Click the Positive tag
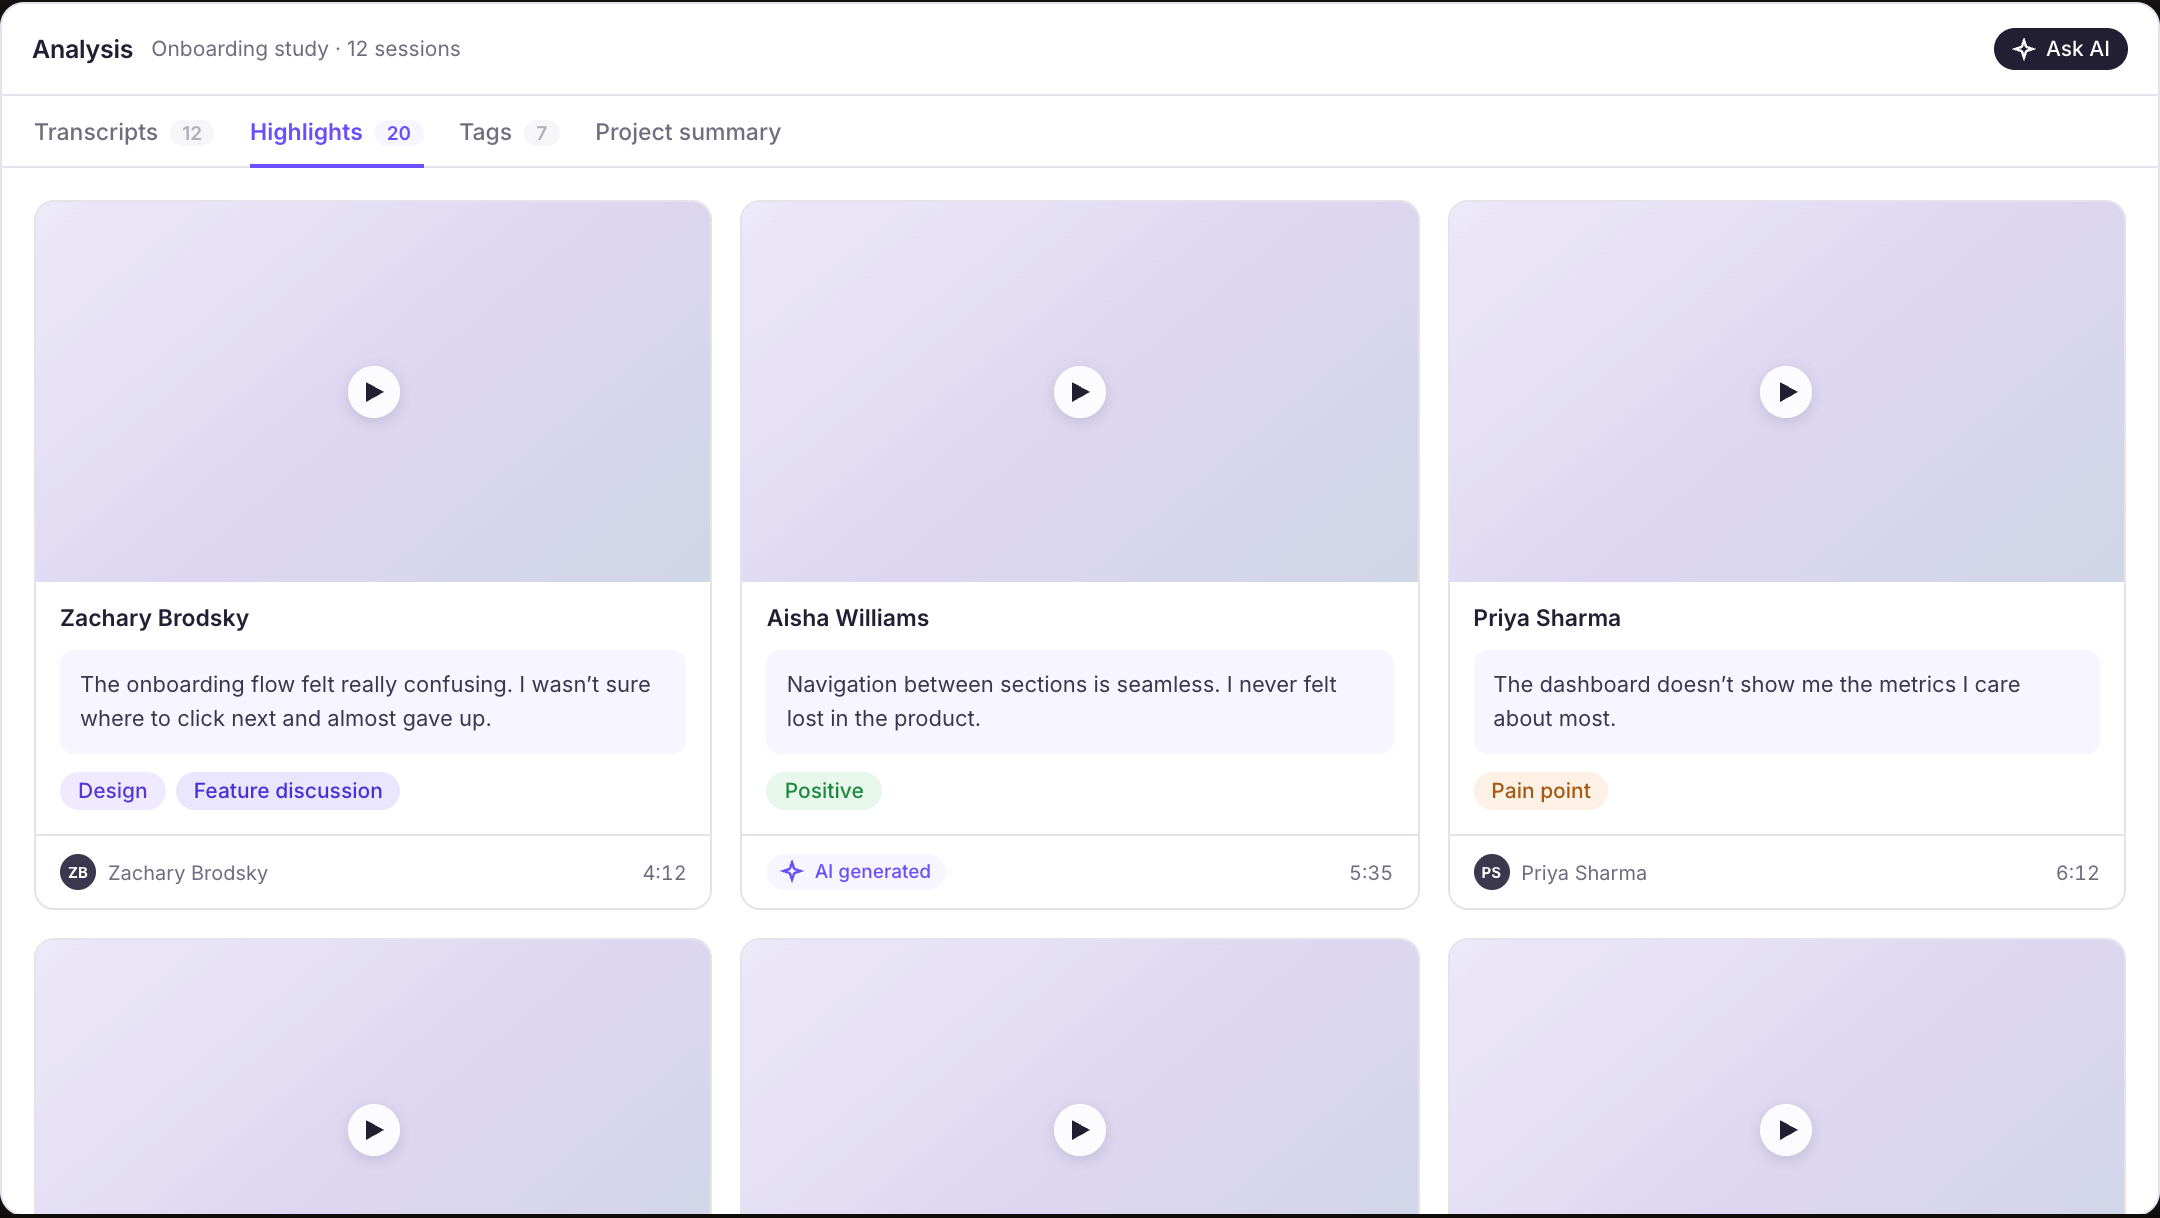2160x1218 pixels. tap(824, 791)
